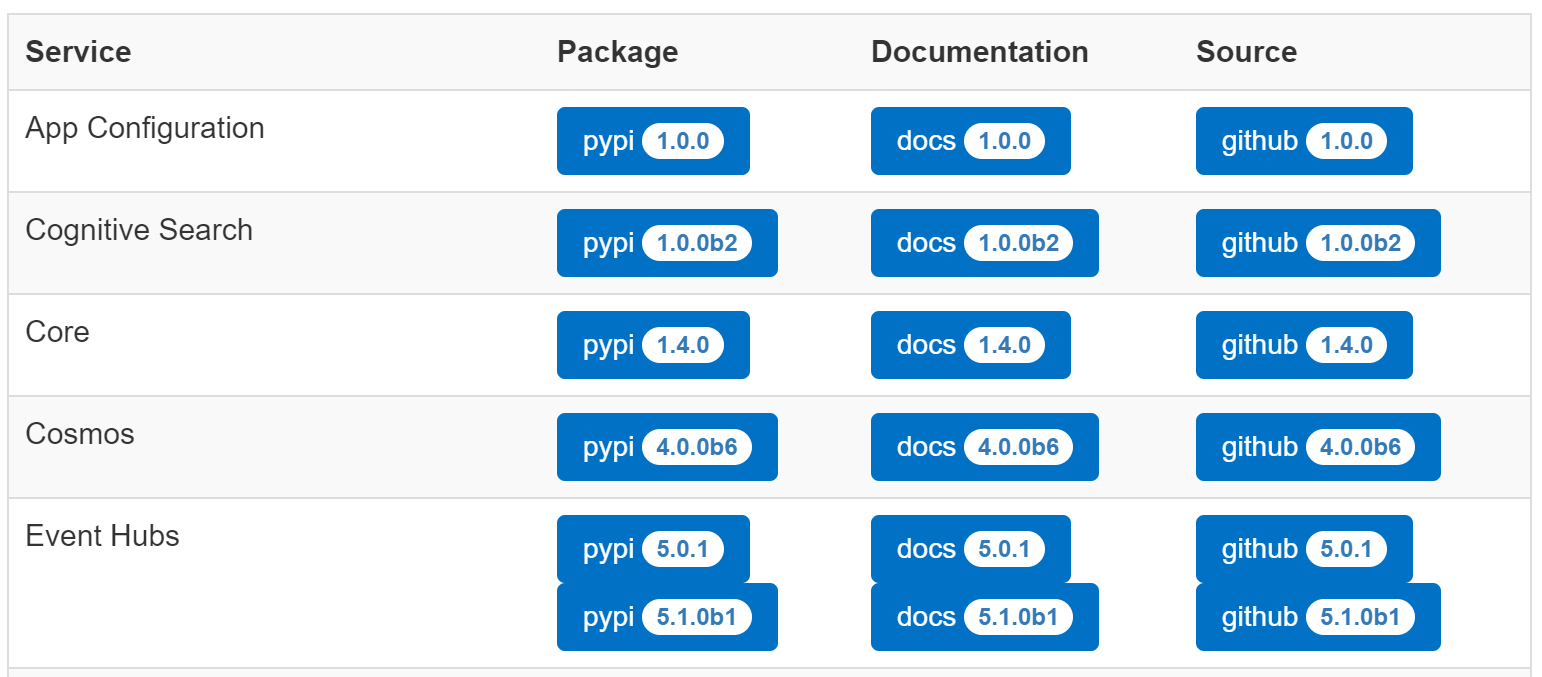Open the docs 4.0.0b6 badge for Cosmos

pos(984,447)
